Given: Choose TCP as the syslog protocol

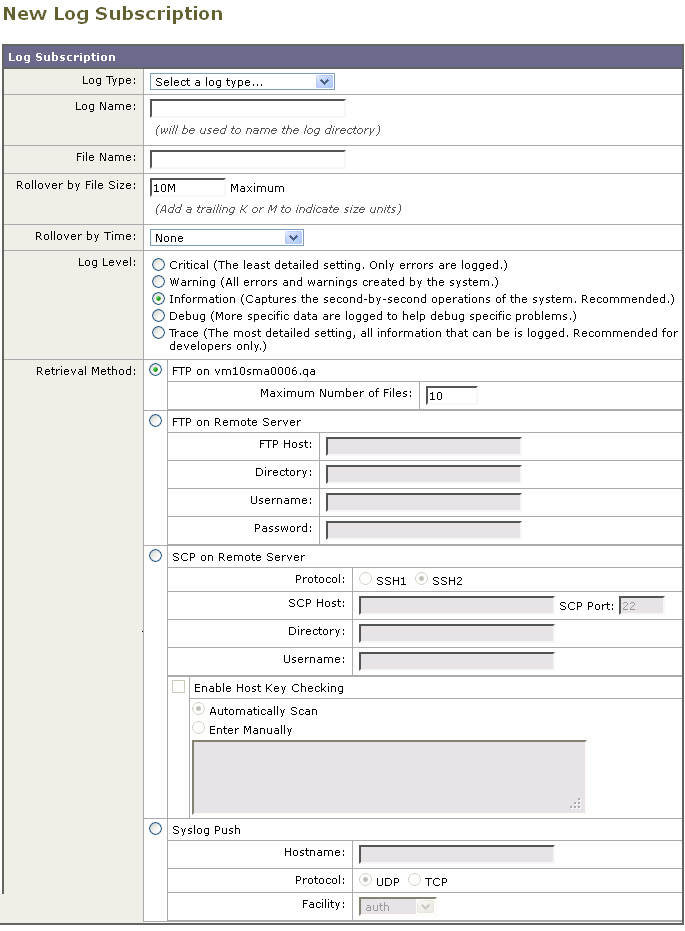Looking at the screenshot, I should pyautogui.click(x=414, y=880).
